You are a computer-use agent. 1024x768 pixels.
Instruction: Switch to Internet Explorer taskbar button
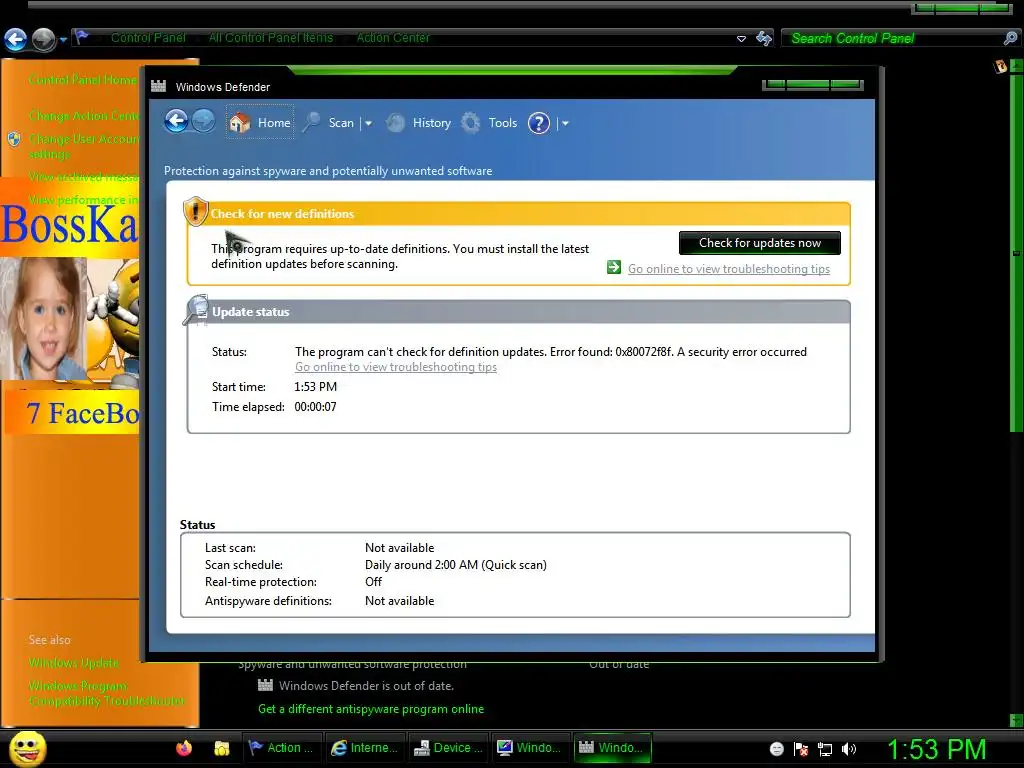click(x=364, y=748)
